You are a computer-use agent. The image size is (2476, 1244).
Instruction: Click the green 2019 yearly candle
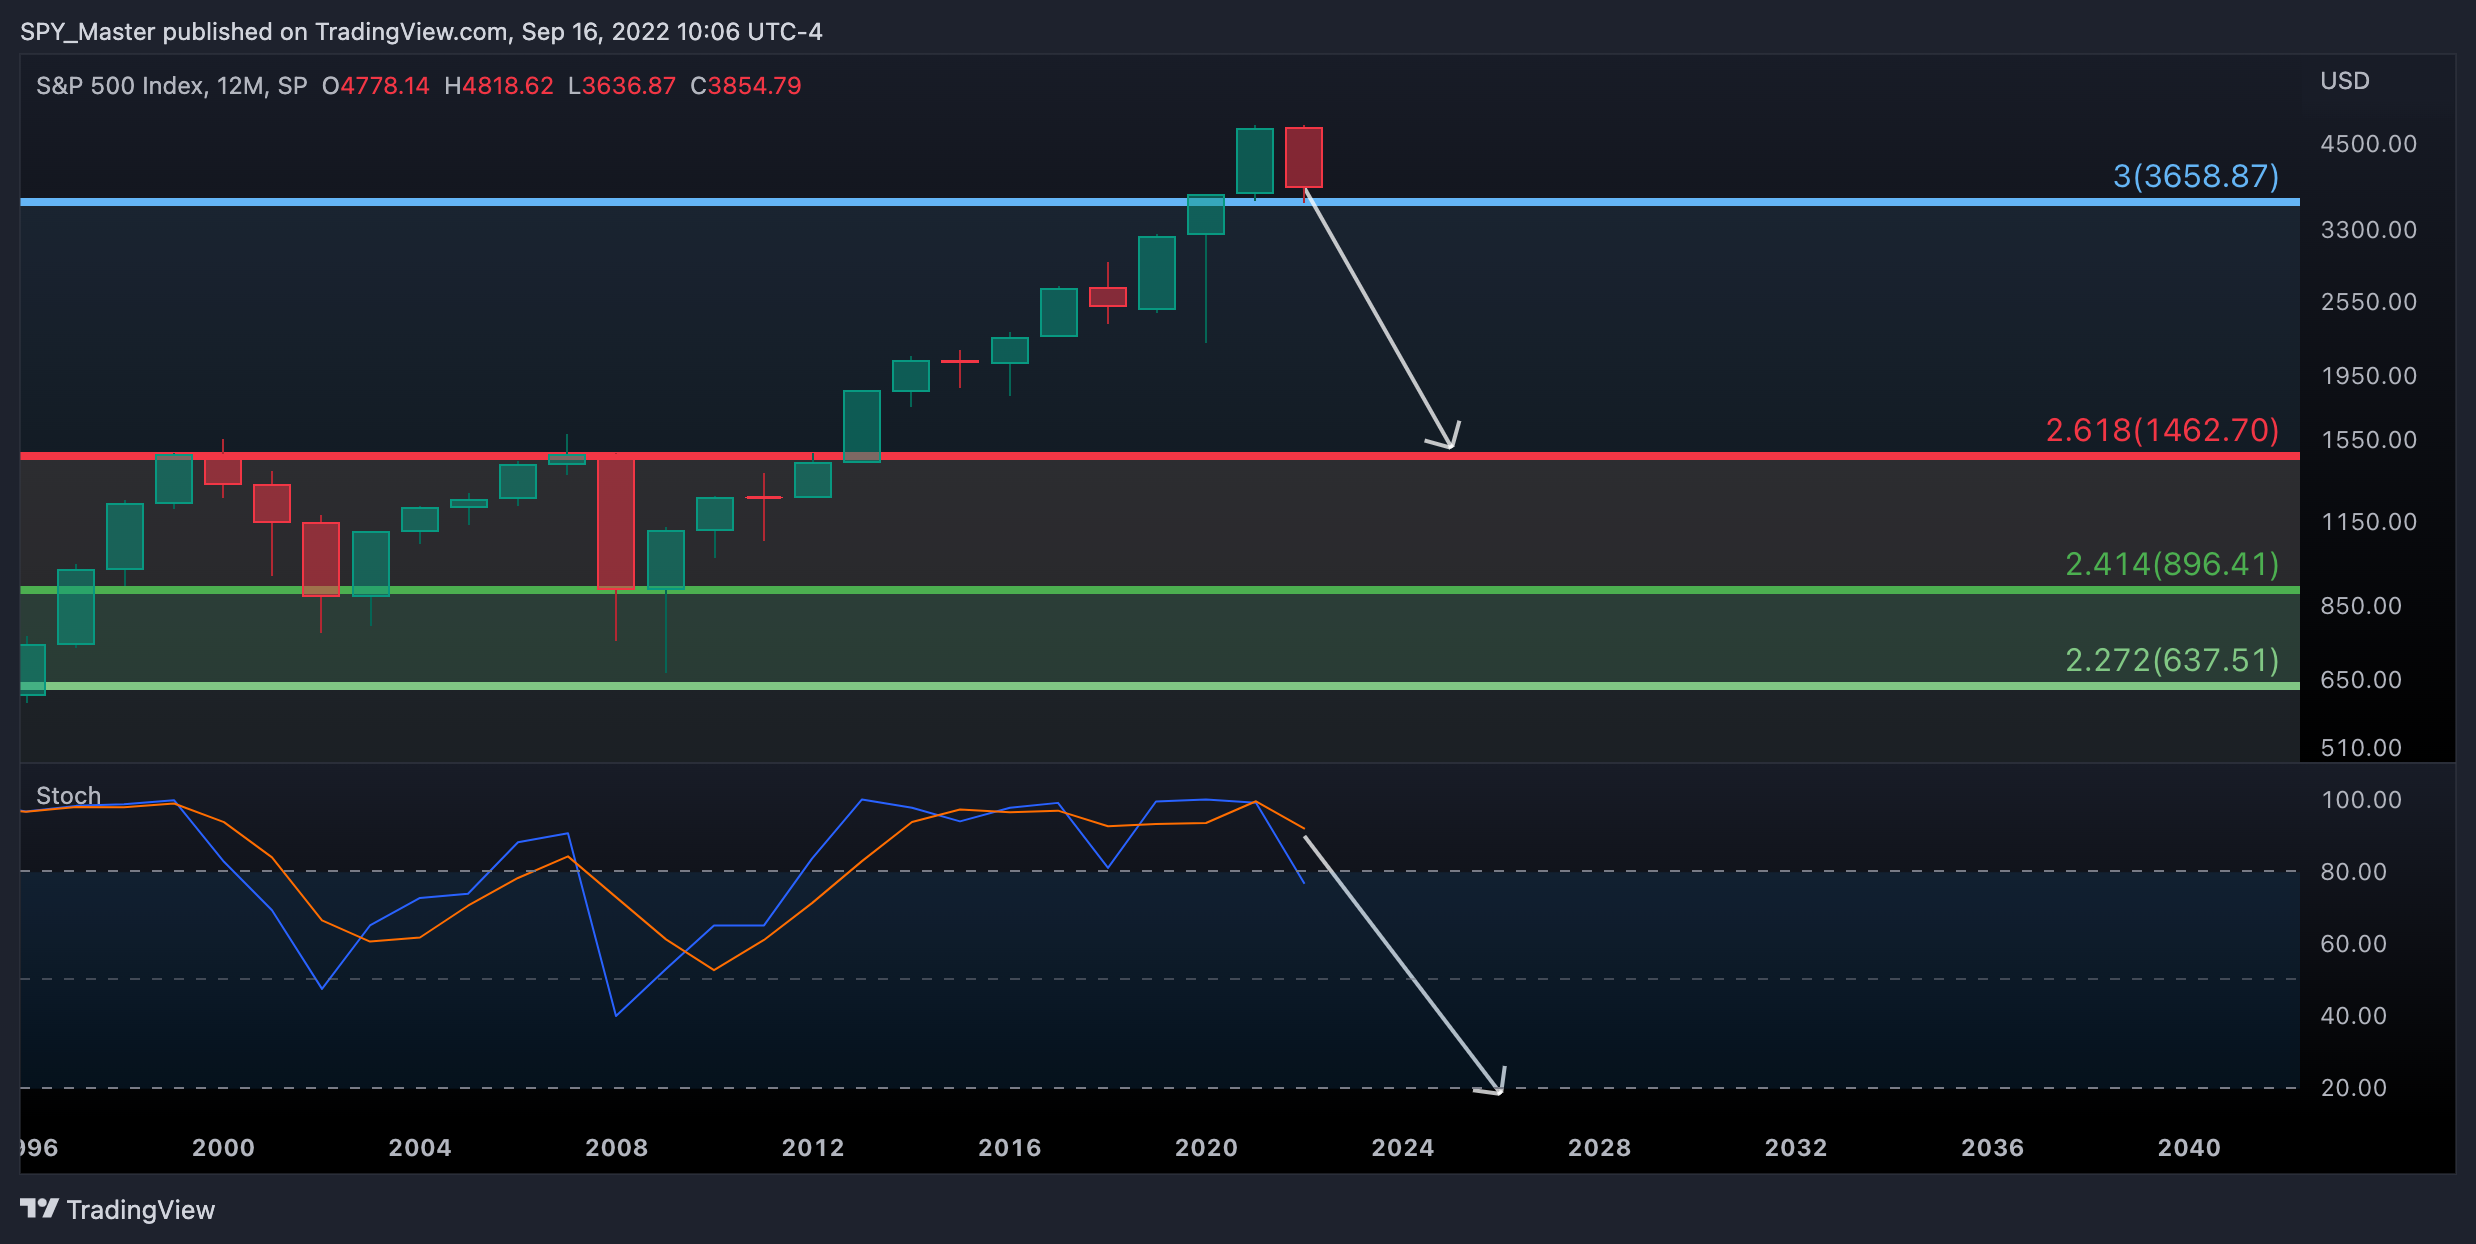[1157, 273]
